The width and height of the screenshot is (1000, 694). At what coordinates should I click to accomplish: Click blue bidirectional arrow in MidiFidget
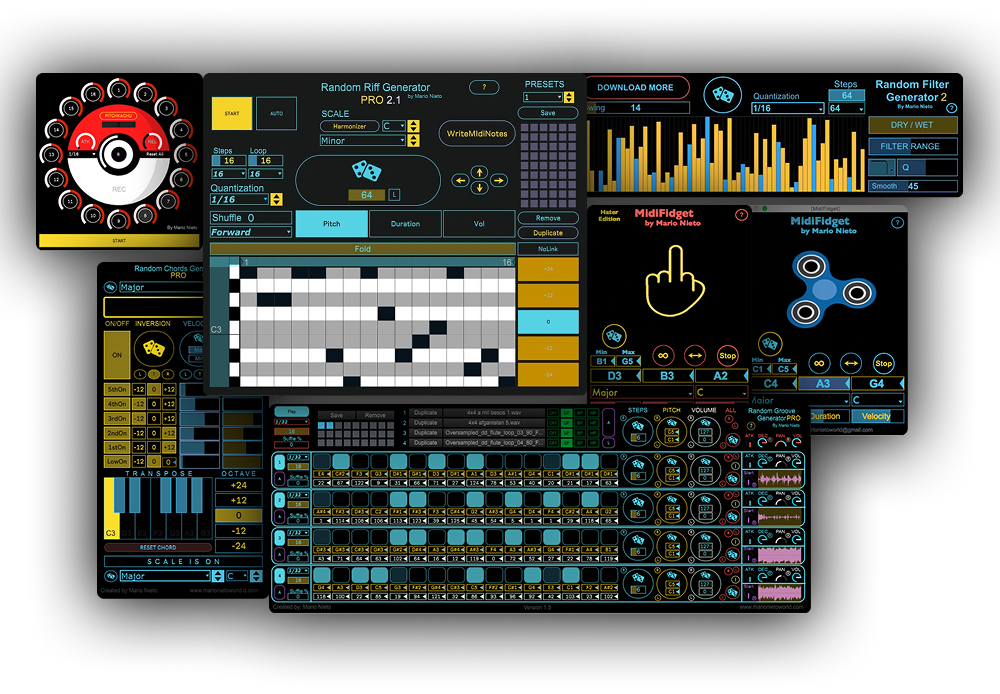tap(851, 364)
